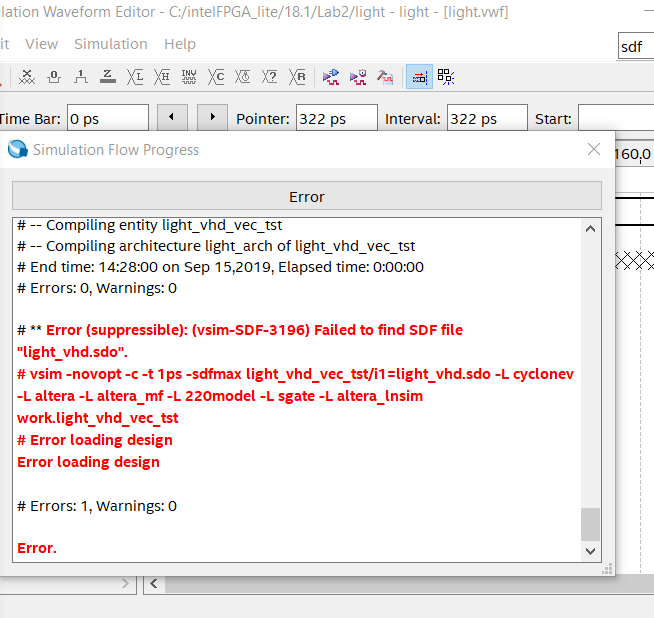Click Overwrite Clock icon

[243, 77]
